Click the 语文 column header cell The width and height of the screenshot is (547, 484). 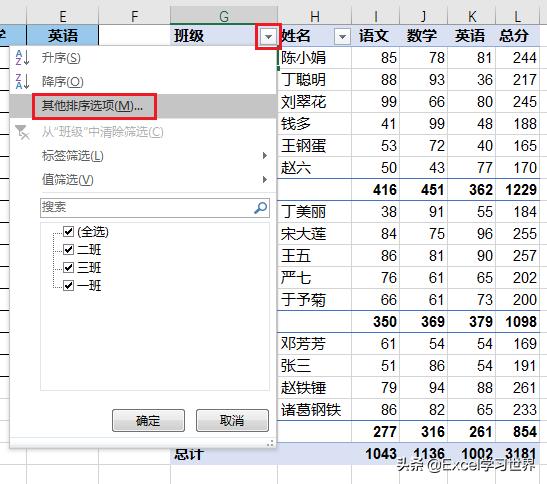374,36
